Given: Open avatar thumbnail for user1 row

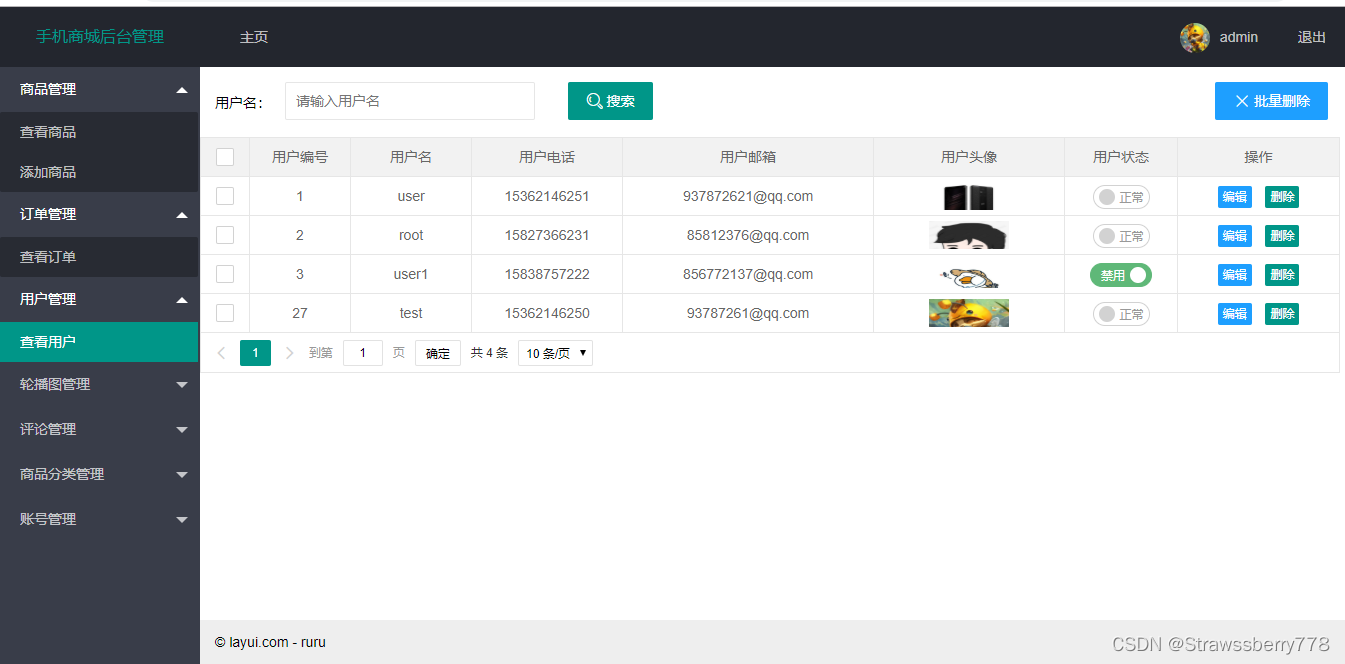Looking at the screenshot, I should click(969, 275).
